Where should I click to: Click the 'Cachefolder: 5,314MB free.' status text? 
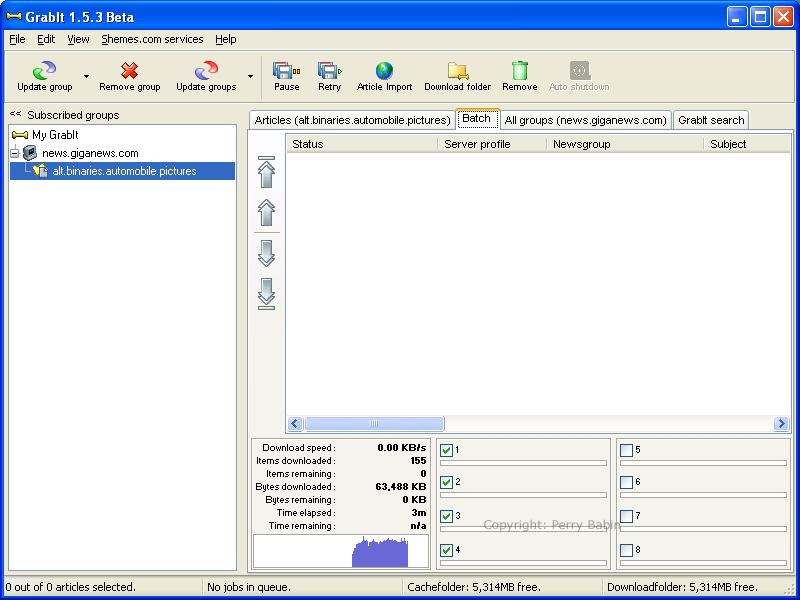(473, 587)
